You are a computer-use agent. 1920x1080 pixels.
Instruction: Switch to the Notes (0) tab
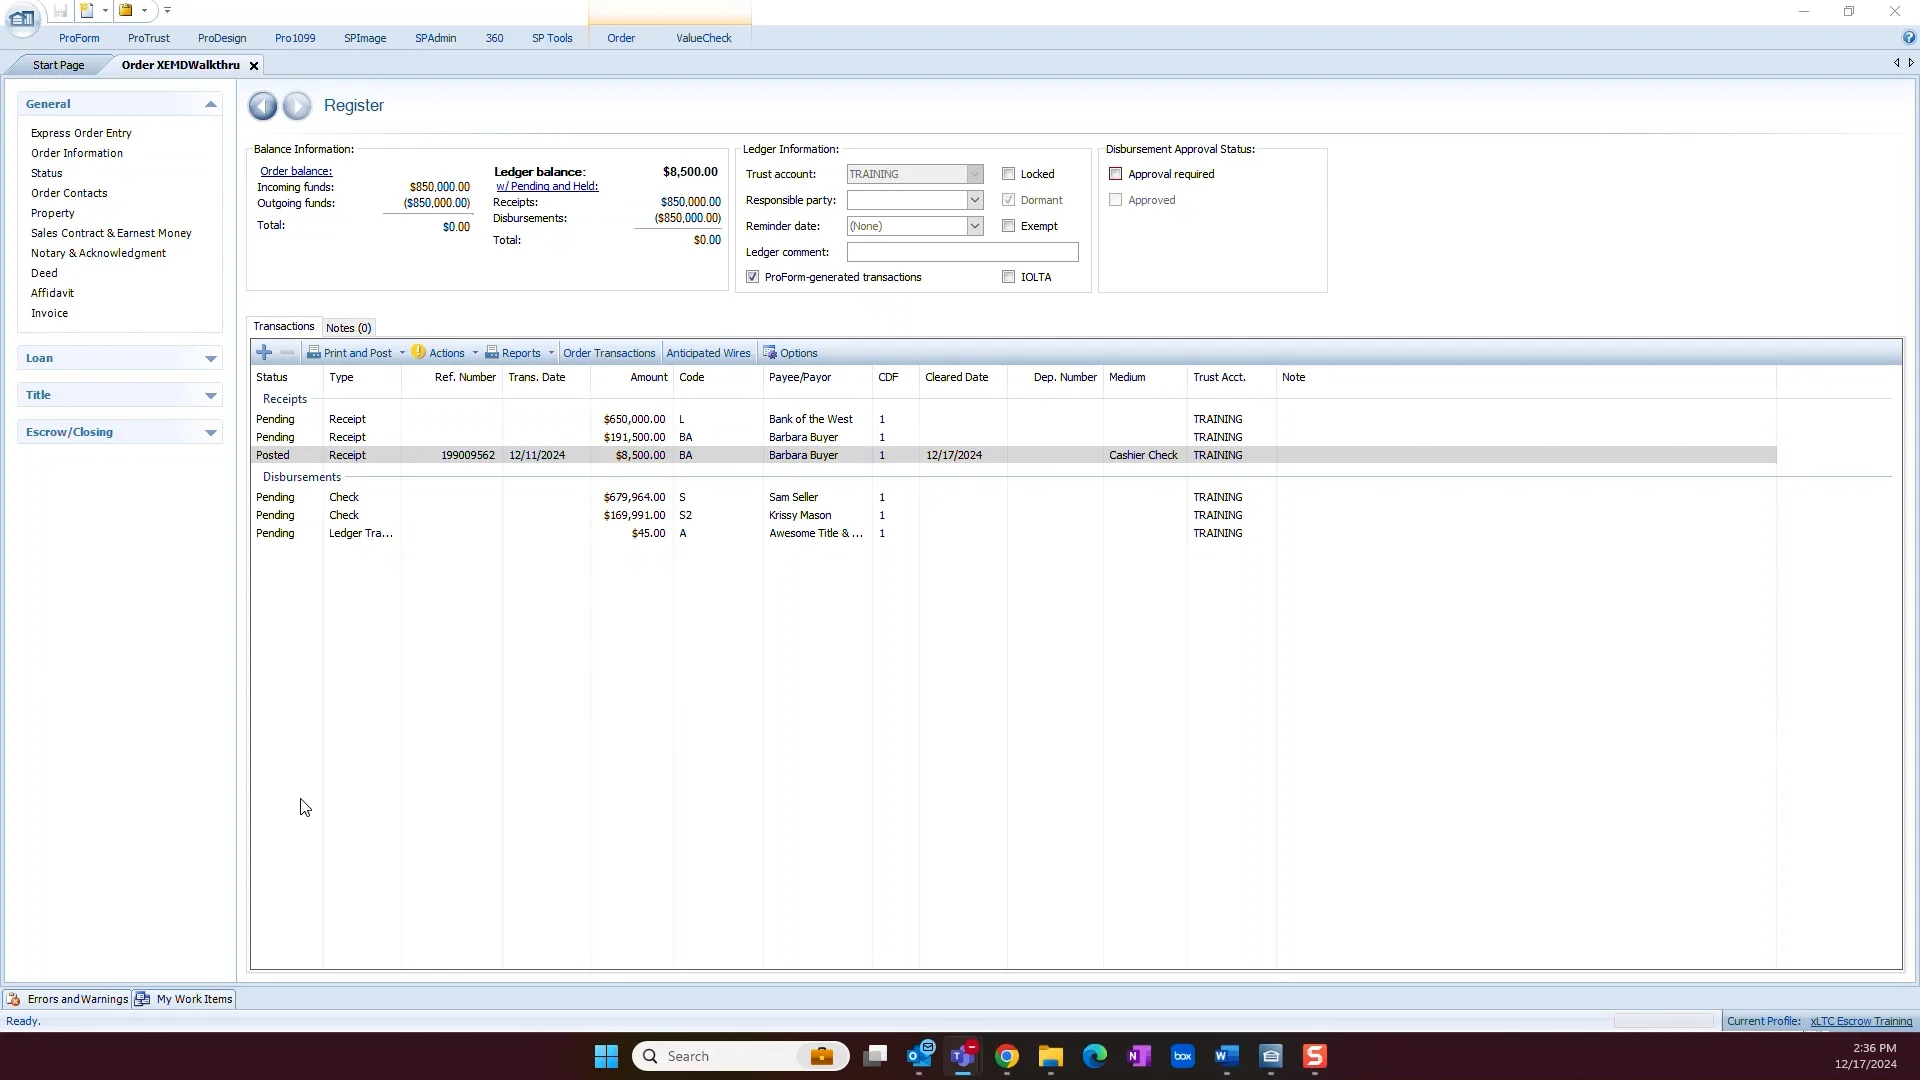(348, 328)
